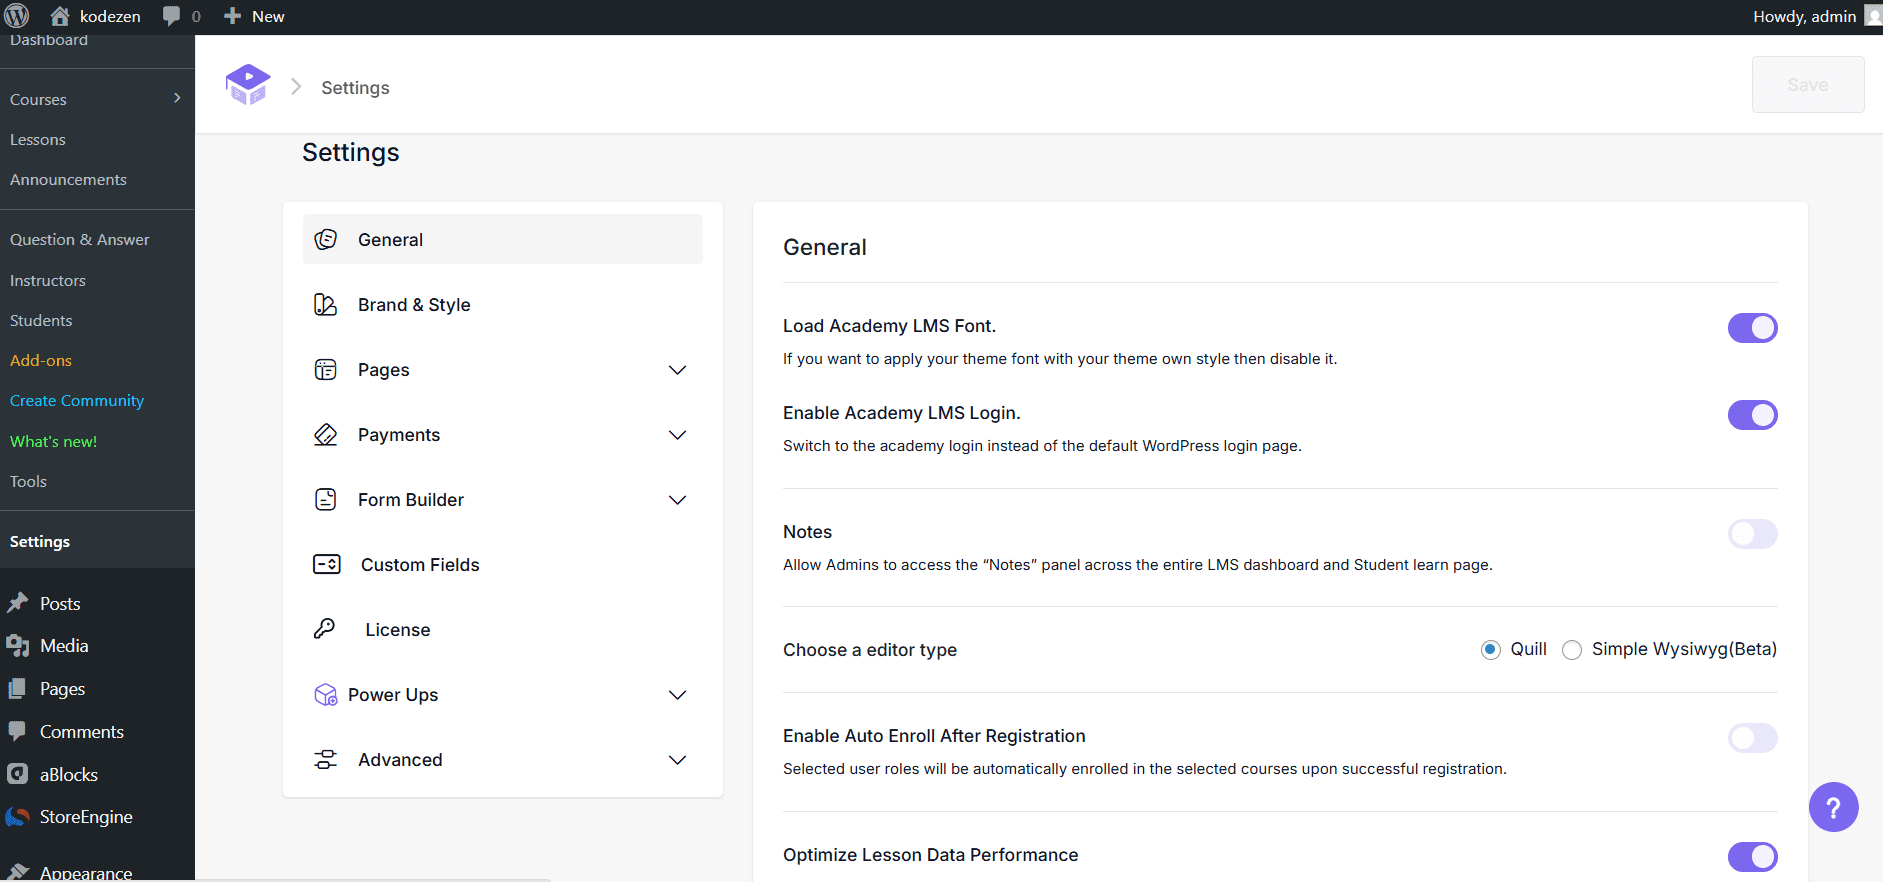The height and width of the screenshot is (882, 1883).
Task: Expand the Advanced section chevron
Action: (x=677, y=760)
